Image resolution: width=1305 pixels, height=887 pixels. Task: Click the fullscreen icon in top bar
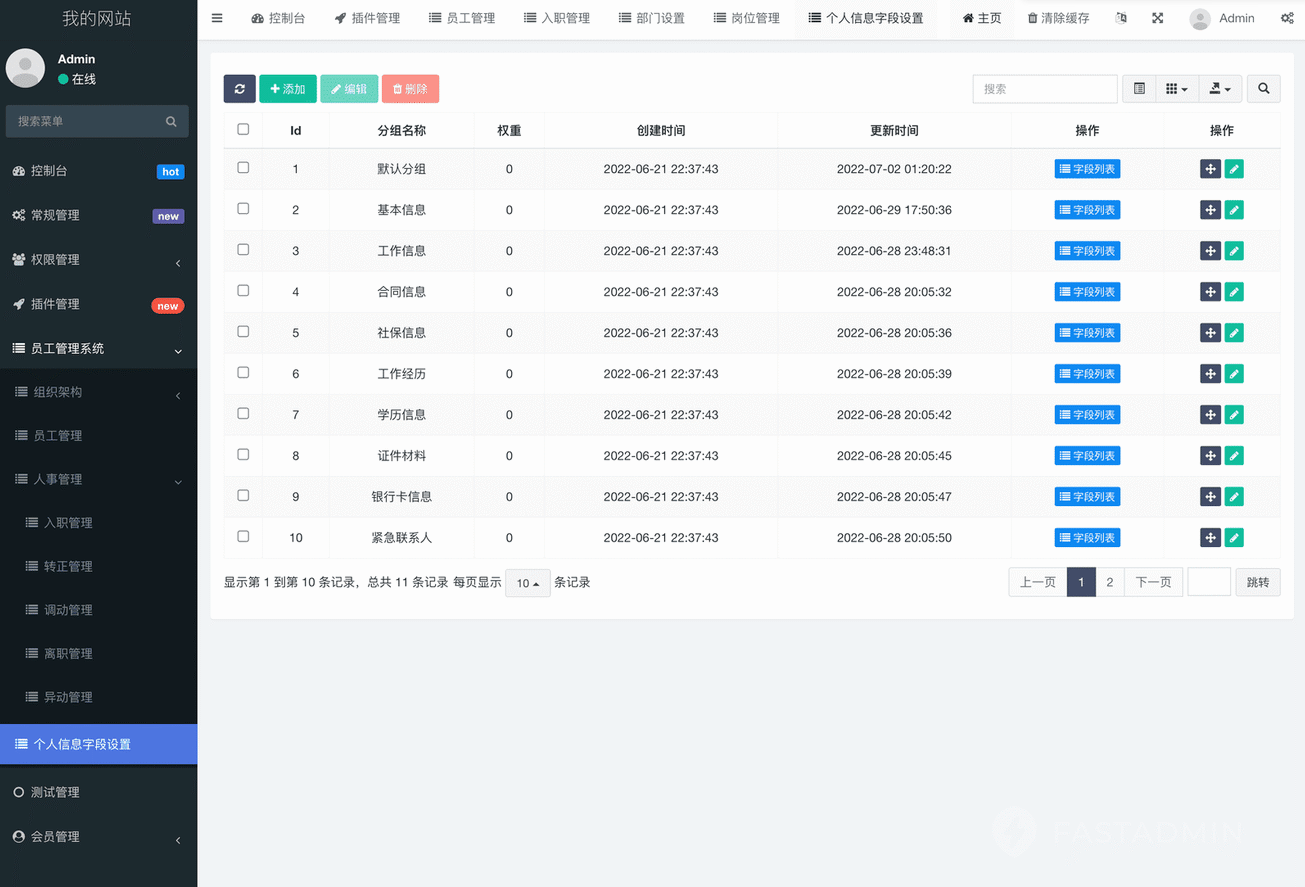click(1157, 18)
